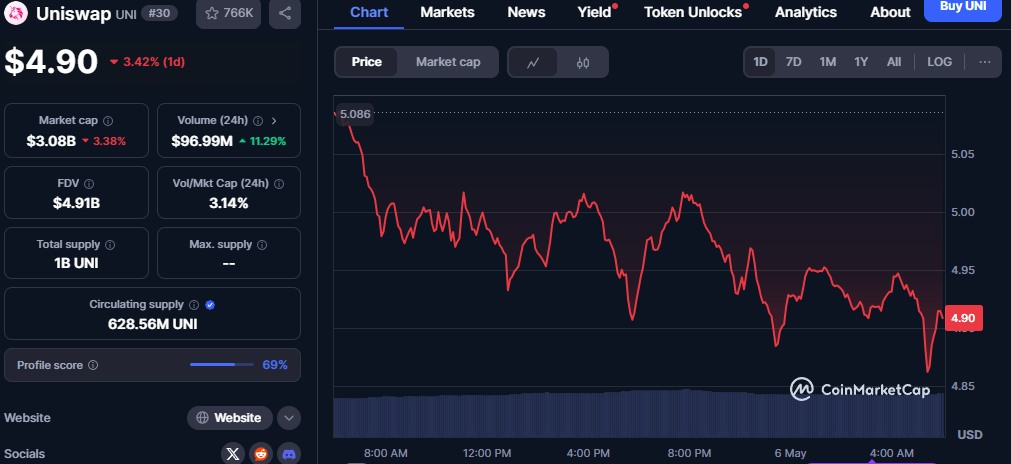Click the $96.99M volume value
This screenshot has width=1011, height=464.
coord(202,141)
